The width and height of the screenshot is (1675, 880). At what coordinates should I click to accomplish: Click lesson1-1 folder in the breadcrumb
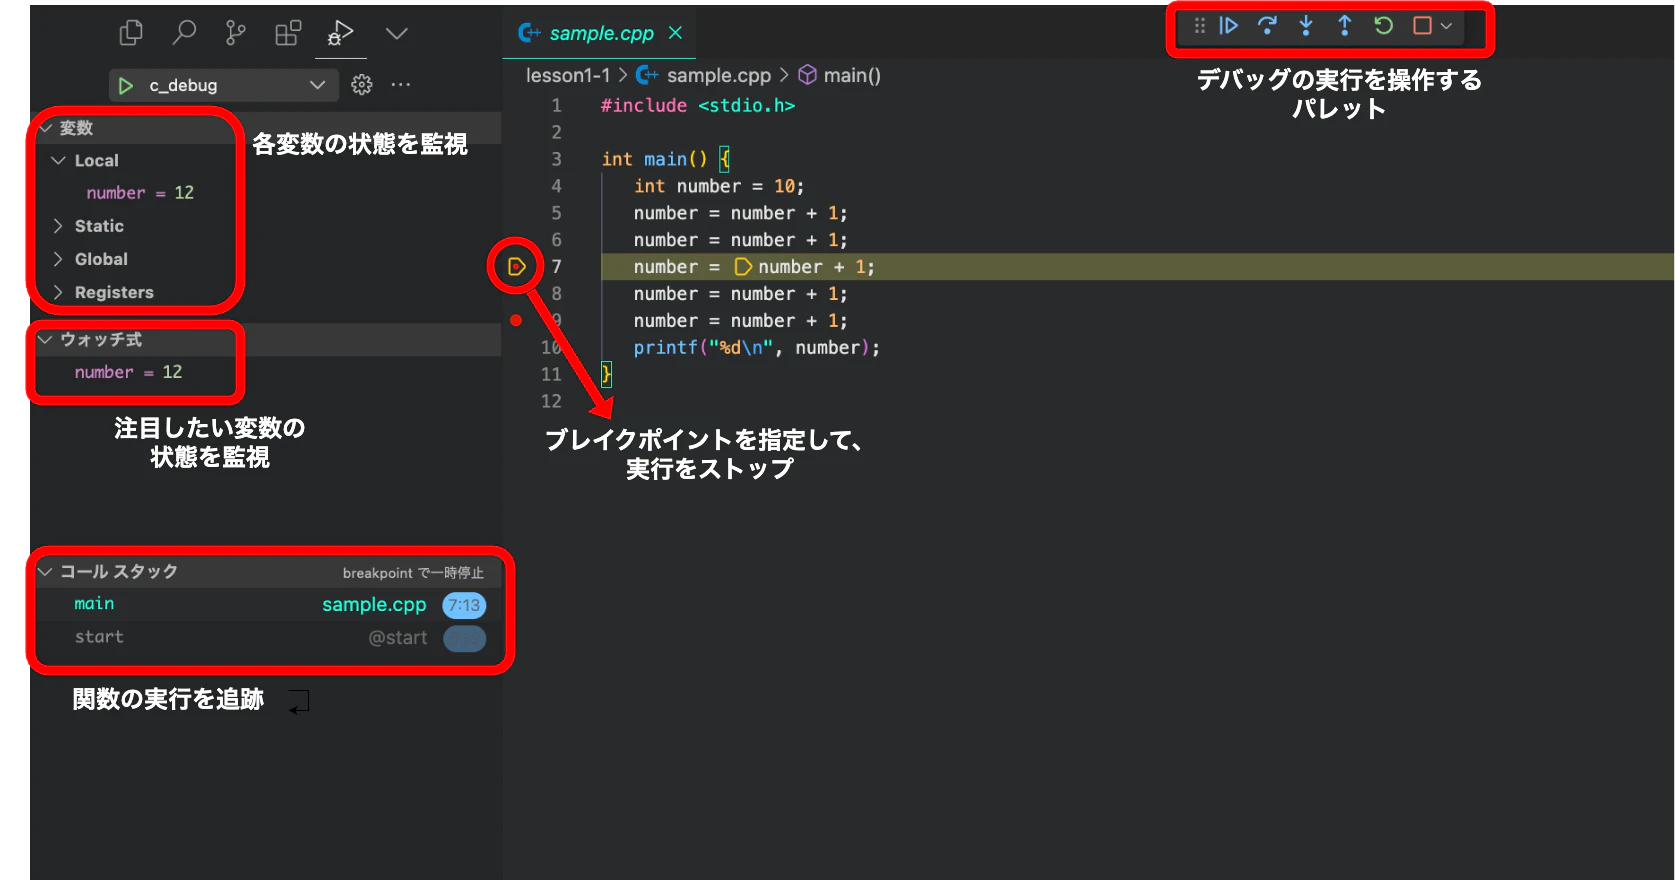pos(568,76)
